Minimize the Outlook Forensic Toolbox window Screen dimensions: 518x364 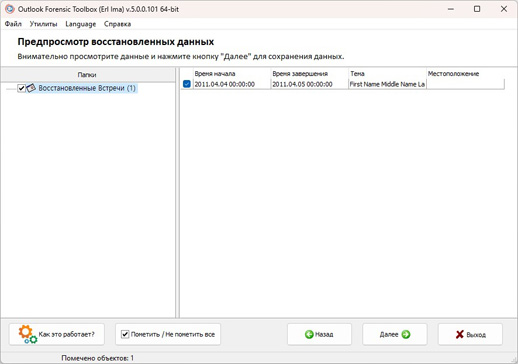tap(451, 9)
